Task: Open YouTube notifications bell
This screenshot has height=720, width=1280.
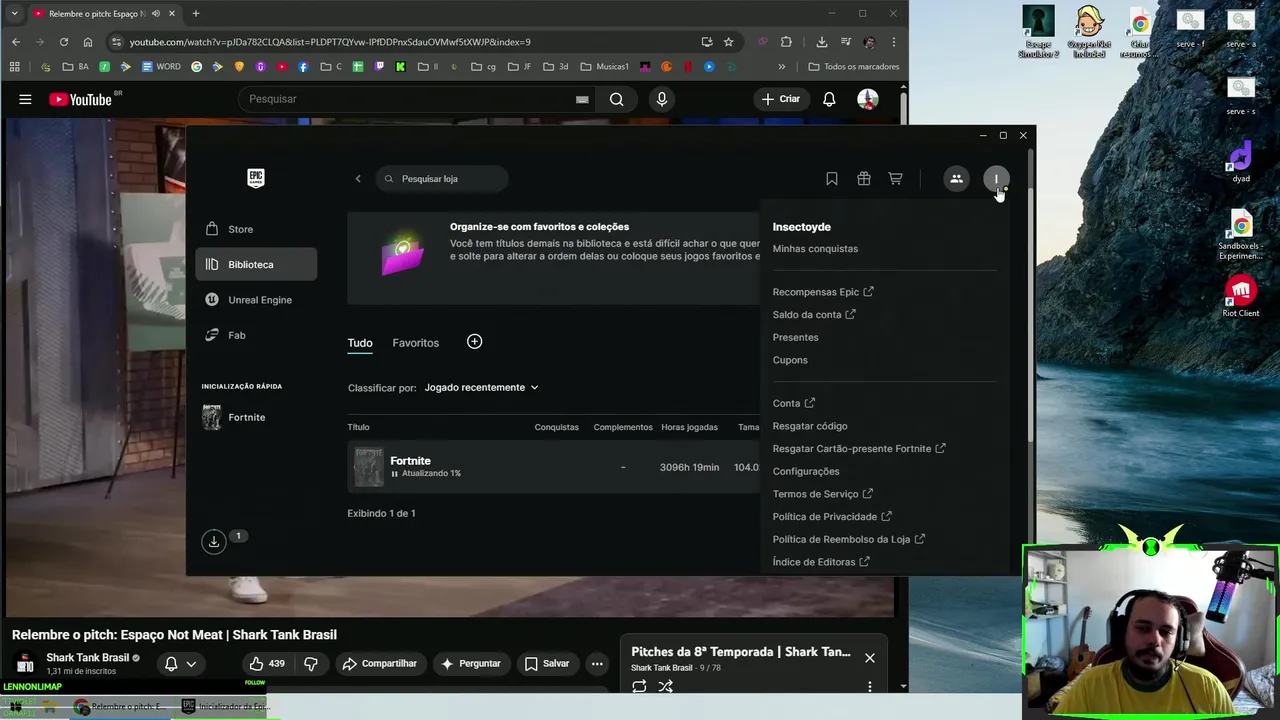Action: [829, 99]
